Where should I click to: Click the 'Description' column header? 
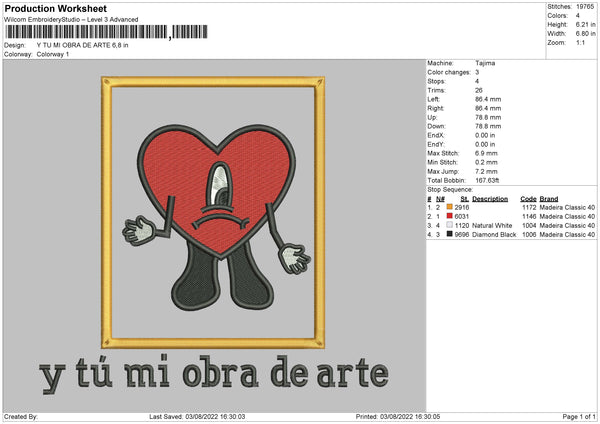tap(490, 199)
